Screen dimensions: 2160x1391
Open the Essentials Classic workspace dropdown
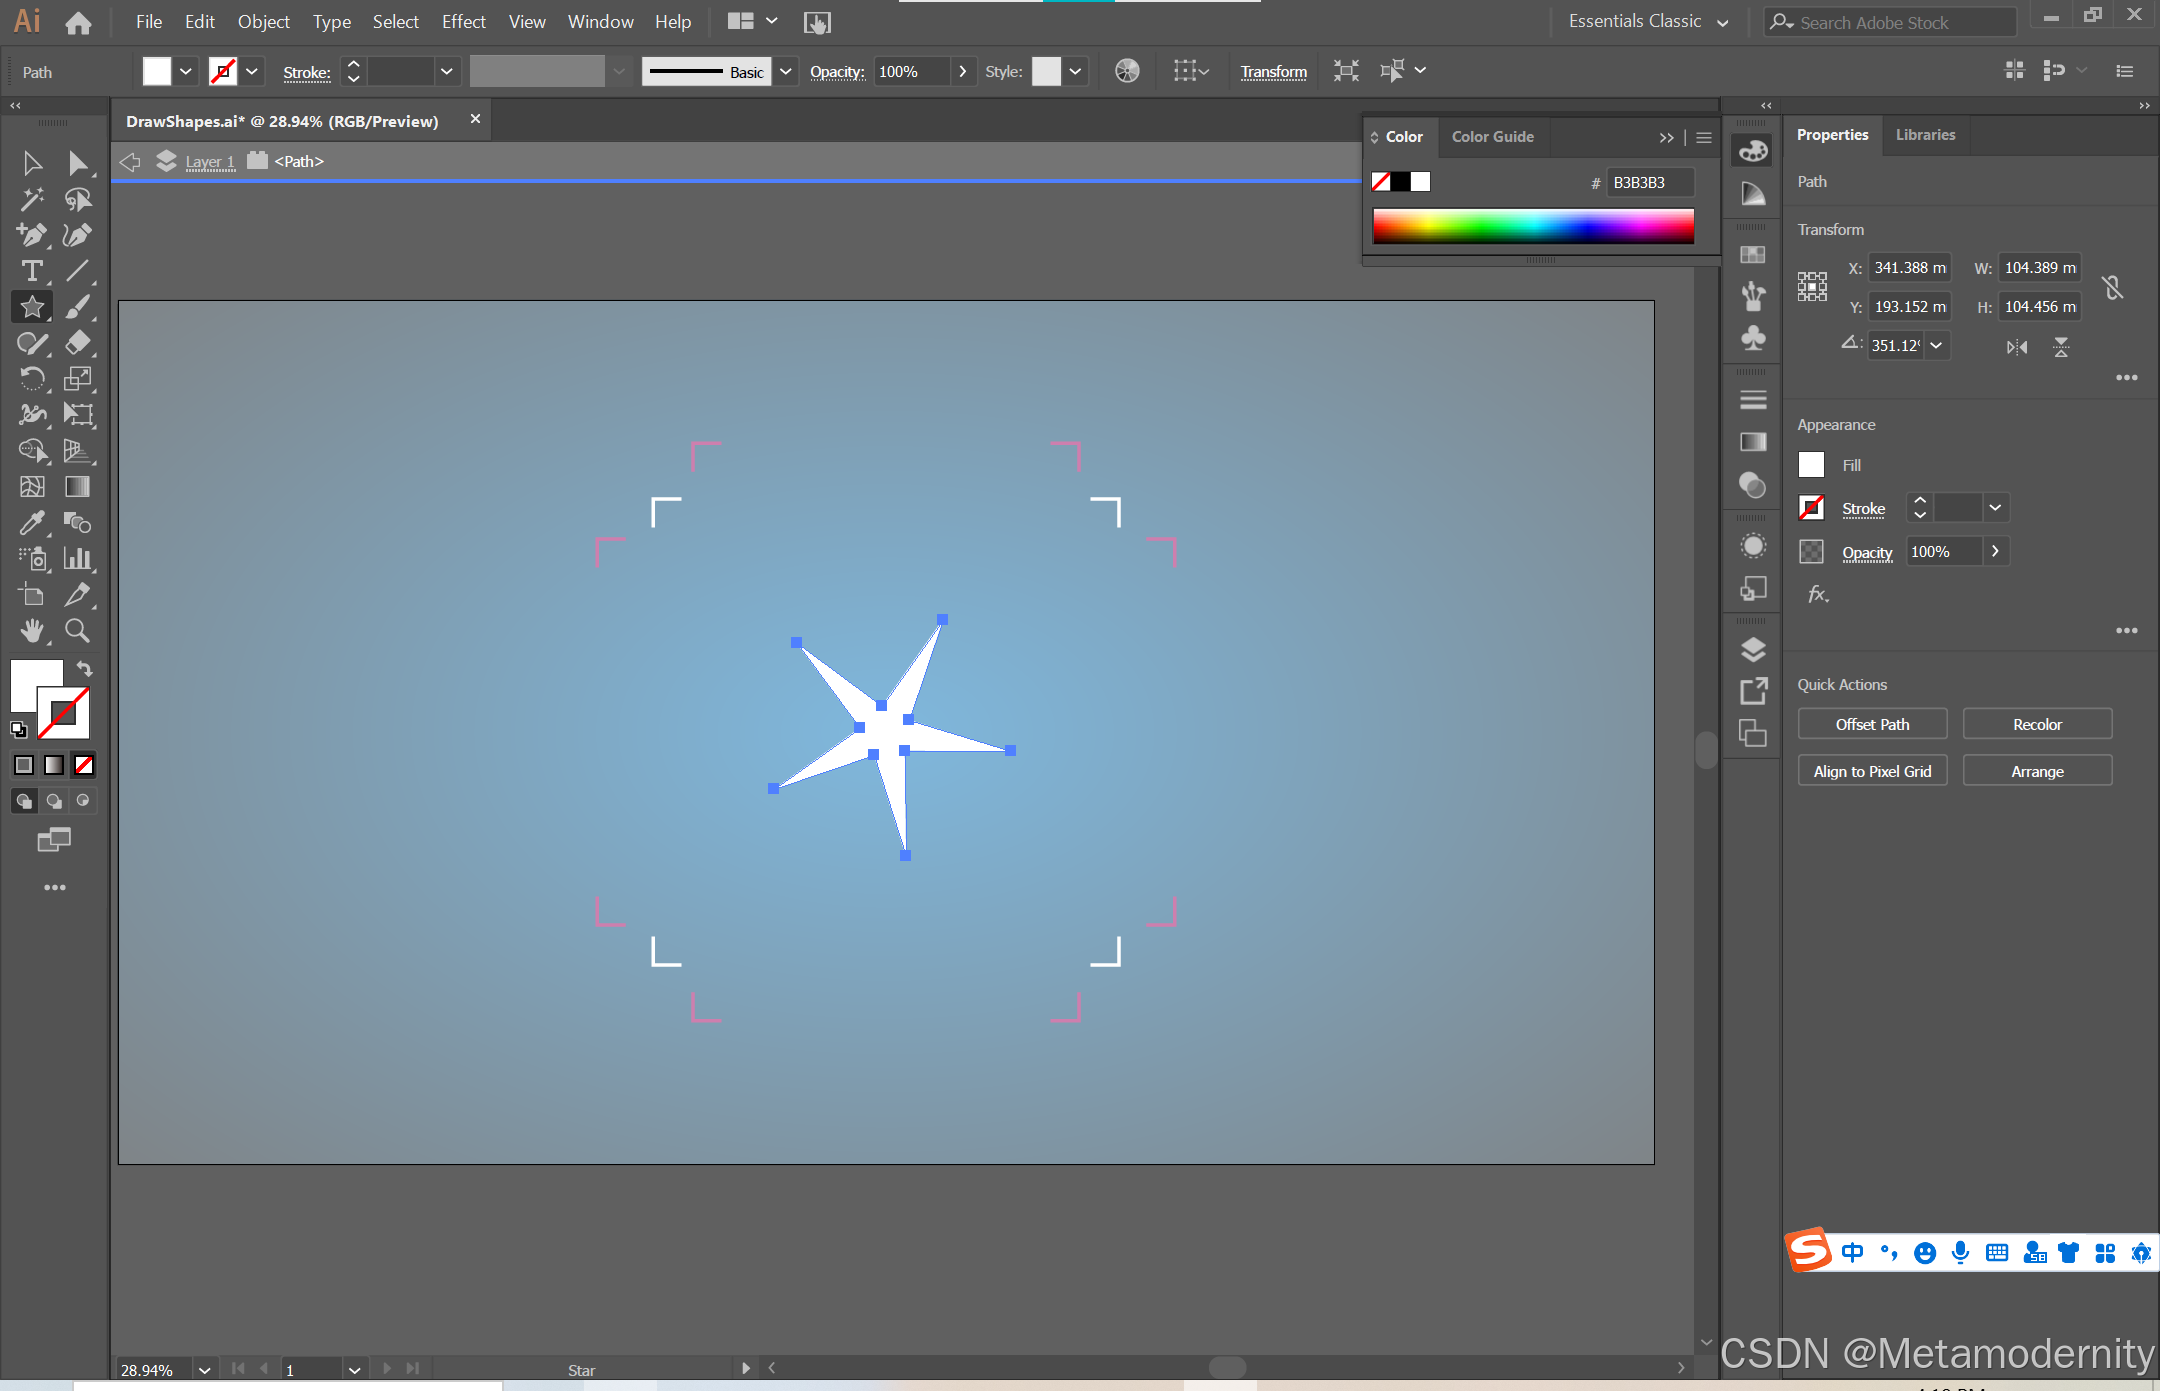pyautogui.click(x=1722, y=22)
